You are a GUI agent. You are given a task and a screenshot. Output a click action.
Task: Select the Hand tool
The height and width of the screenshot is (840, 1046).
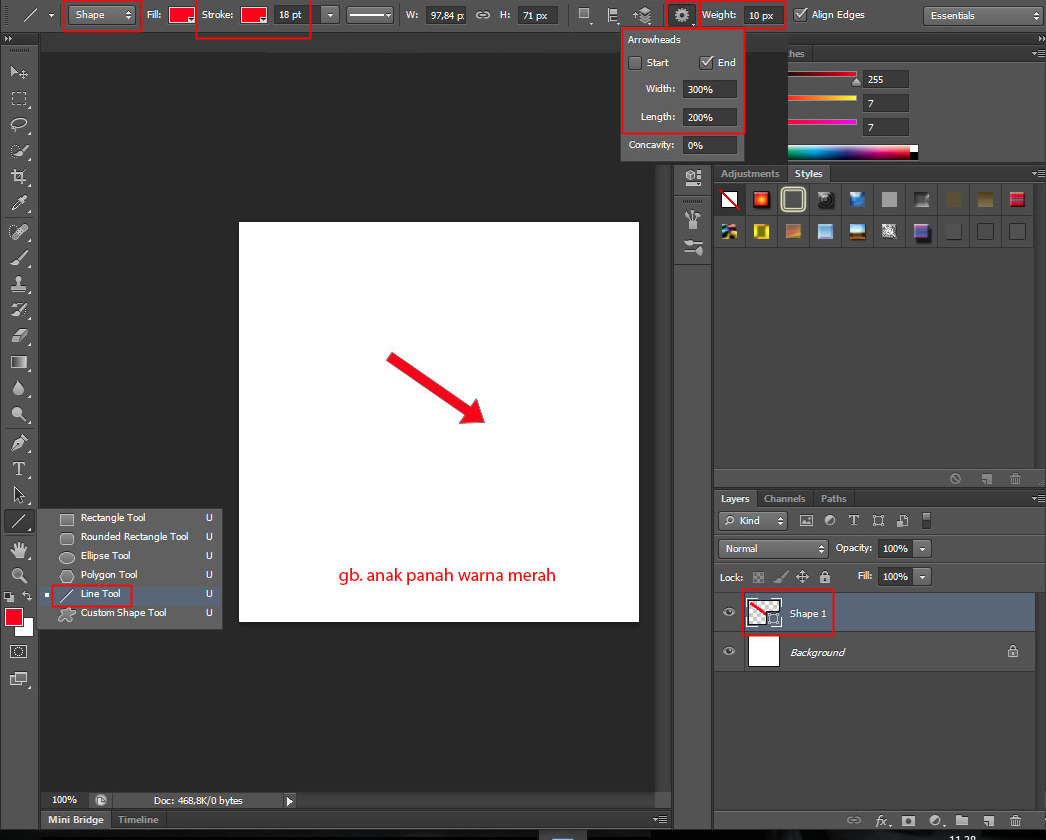pos(19,549)
